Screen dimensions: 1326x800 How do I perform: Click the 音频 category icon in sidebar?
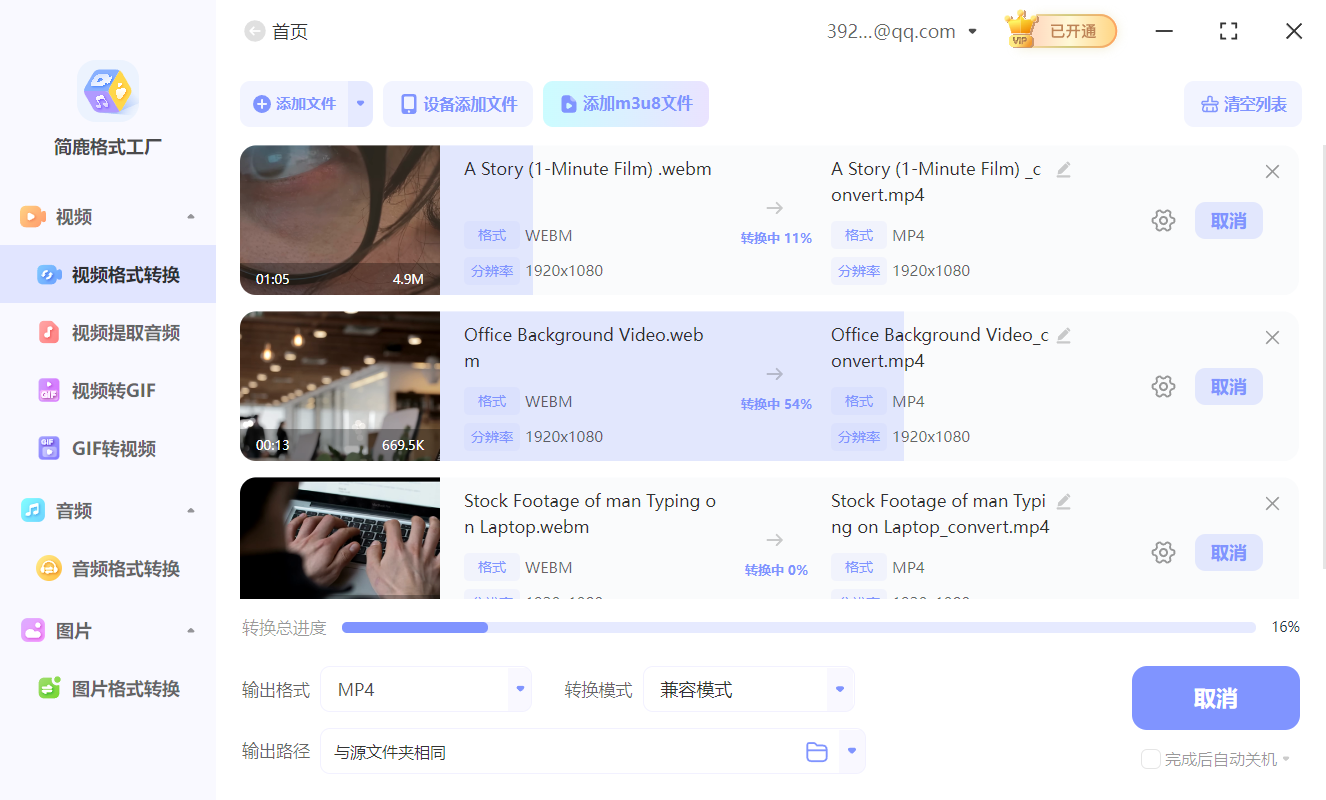click(x=33, y=511)
